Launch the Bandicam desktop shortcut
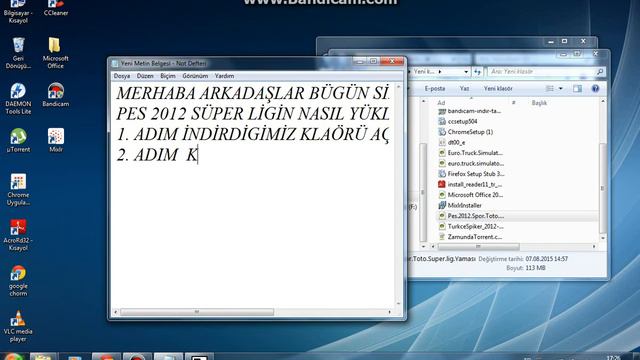The image size is (640, 360). (x=56, y=95)
